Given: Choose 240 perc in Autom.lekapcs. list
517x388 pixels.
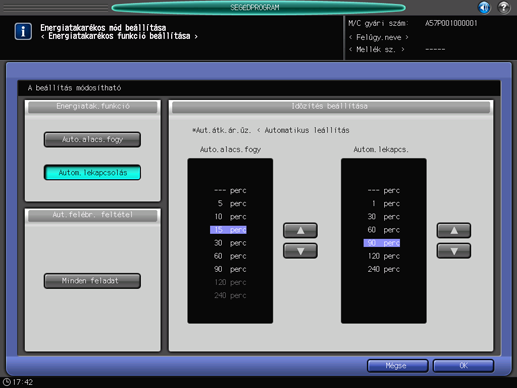Looking at the screenshot, I should (383, 269).
